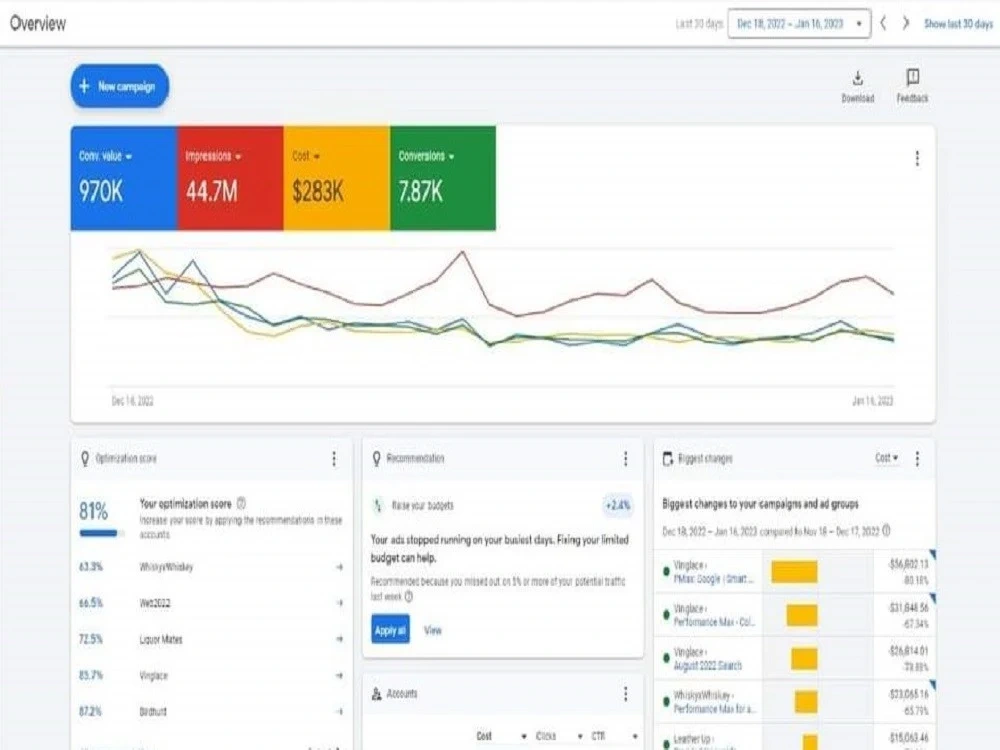Viewport: 1000px width, 750px height.
Task: Open the Cost metric card dropdown
Action: (x=306, y=156)
